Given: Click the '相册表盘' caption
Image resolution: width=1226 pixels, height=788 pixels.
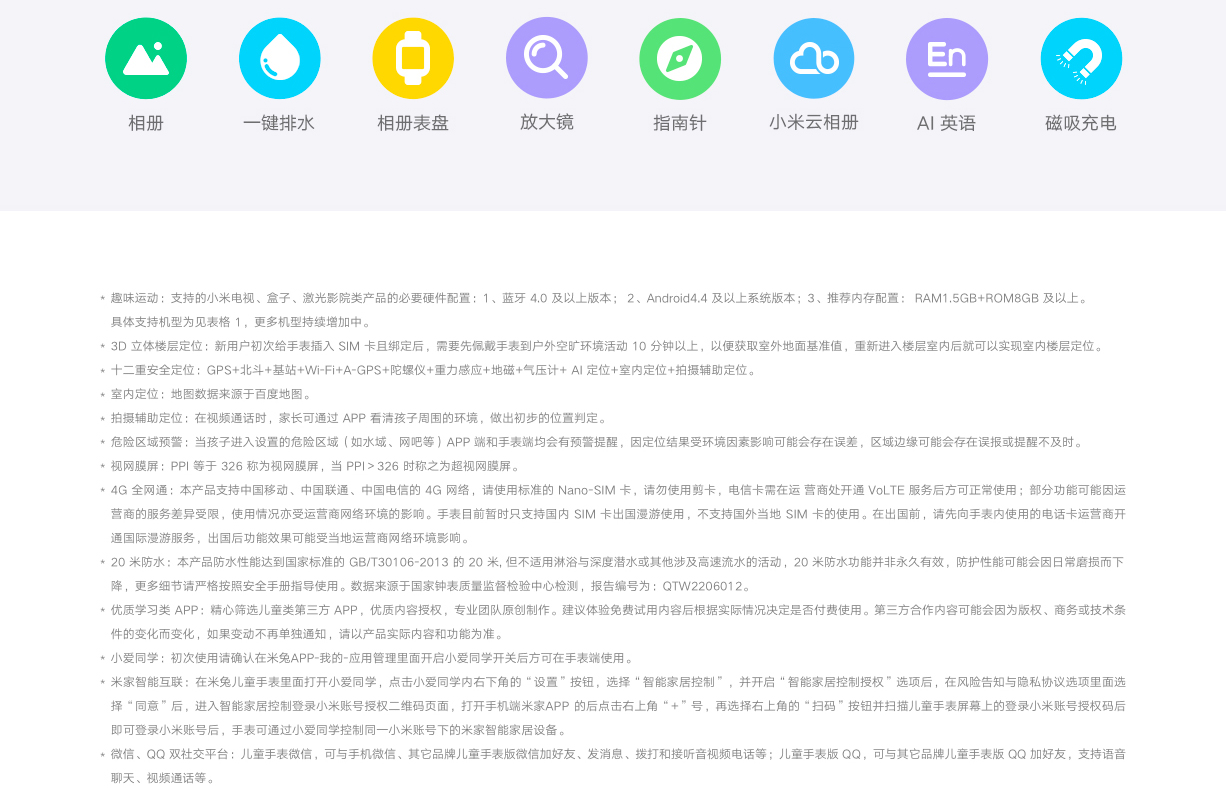Looking at the screenshot, I should (x=413, y=124).
